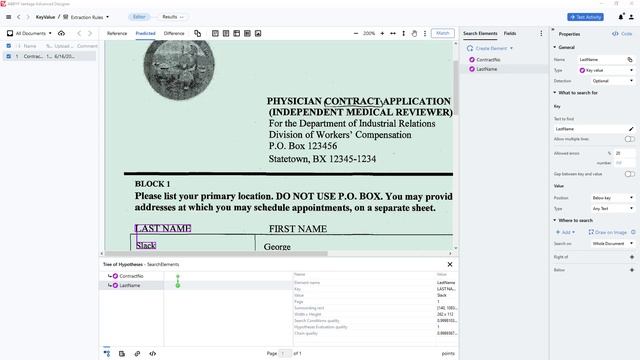Screen dimensions: 640x360
Task: Zoom in with the plus icon
Action: point(382,33)
